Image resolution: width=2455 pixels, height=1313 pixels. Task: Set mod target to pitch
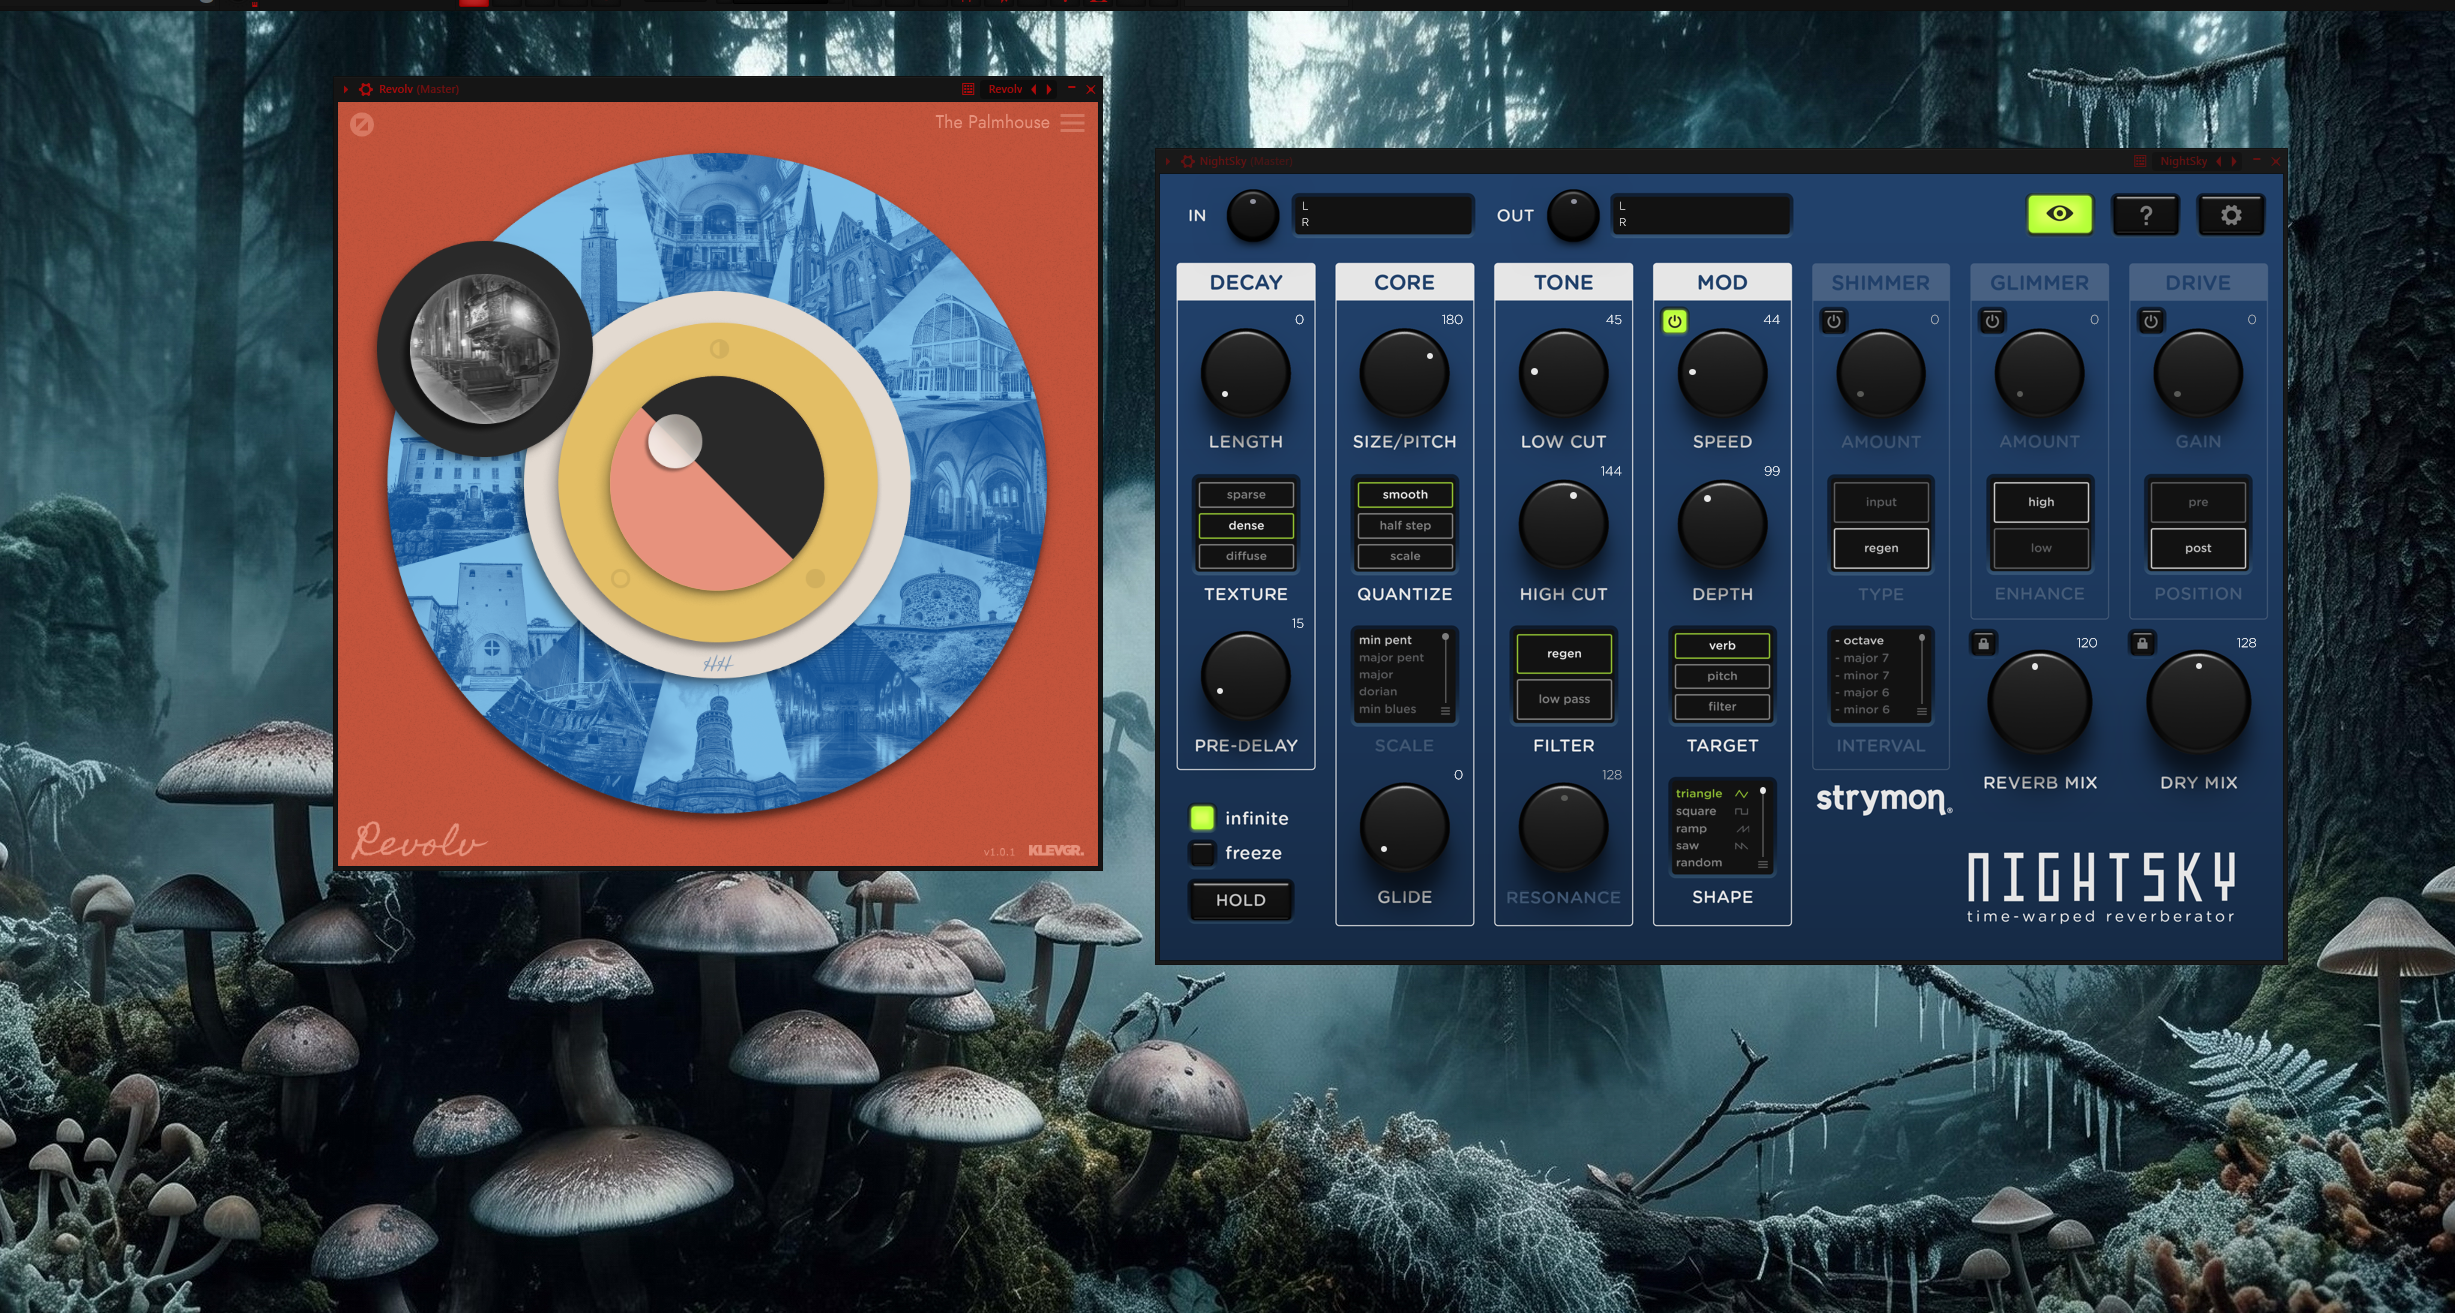coord(1722,676)
